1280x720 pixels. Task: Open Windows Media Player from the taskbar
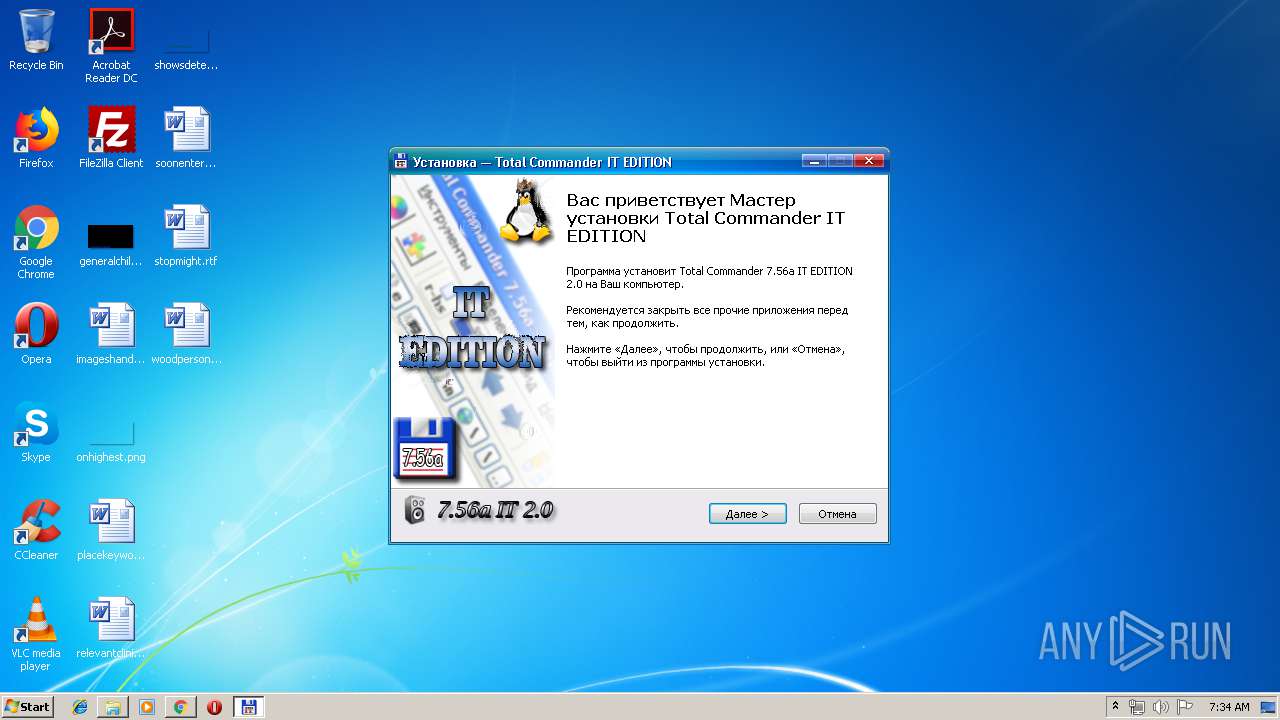coord(147,707)
